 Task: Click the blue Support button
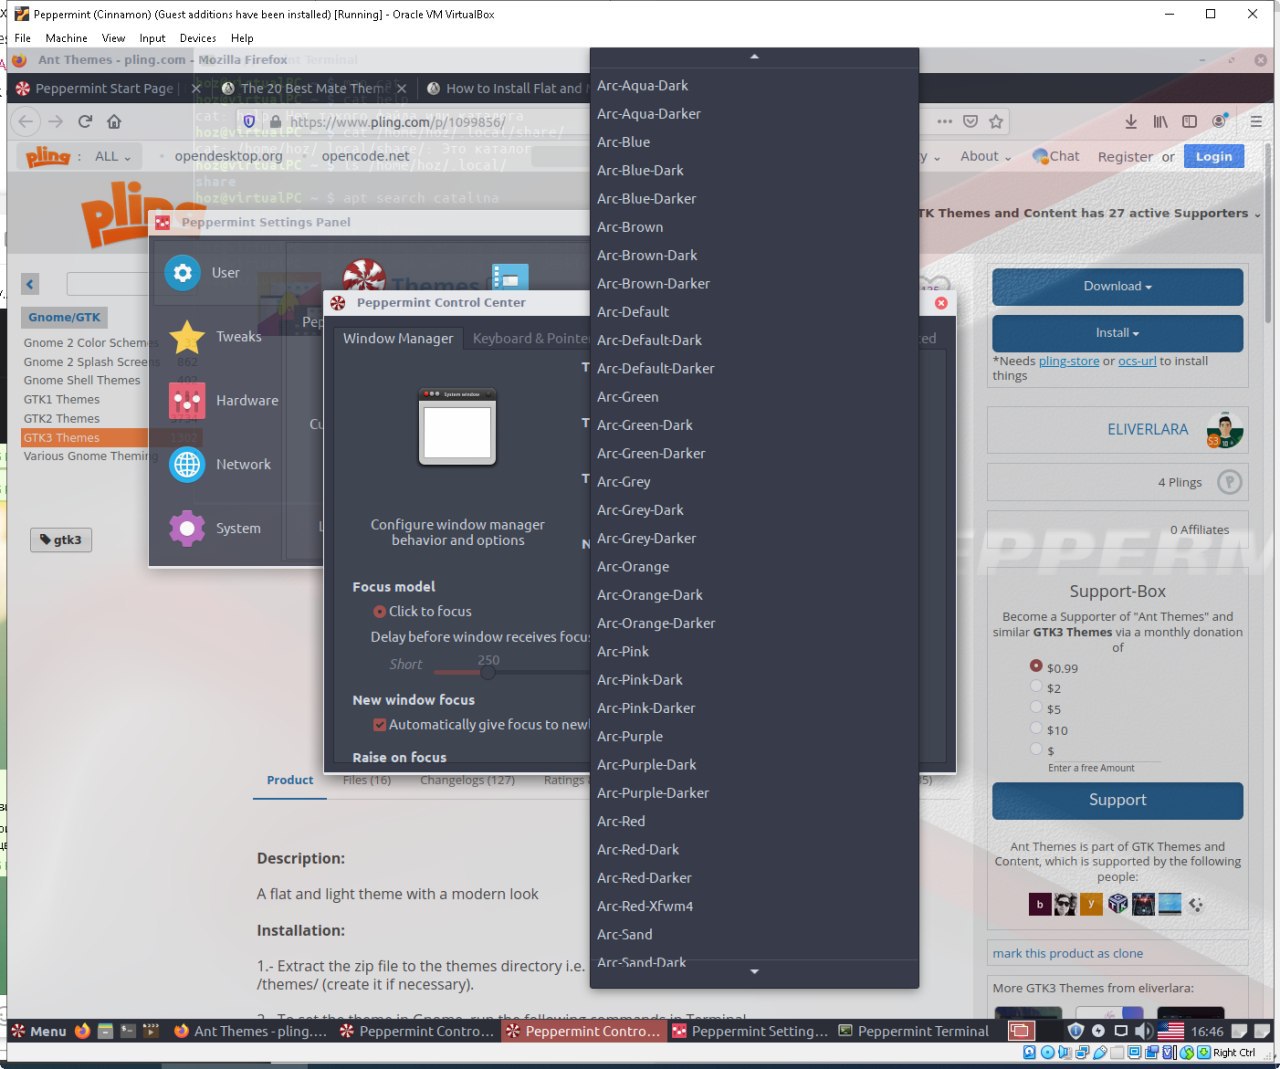[1117, 800]
